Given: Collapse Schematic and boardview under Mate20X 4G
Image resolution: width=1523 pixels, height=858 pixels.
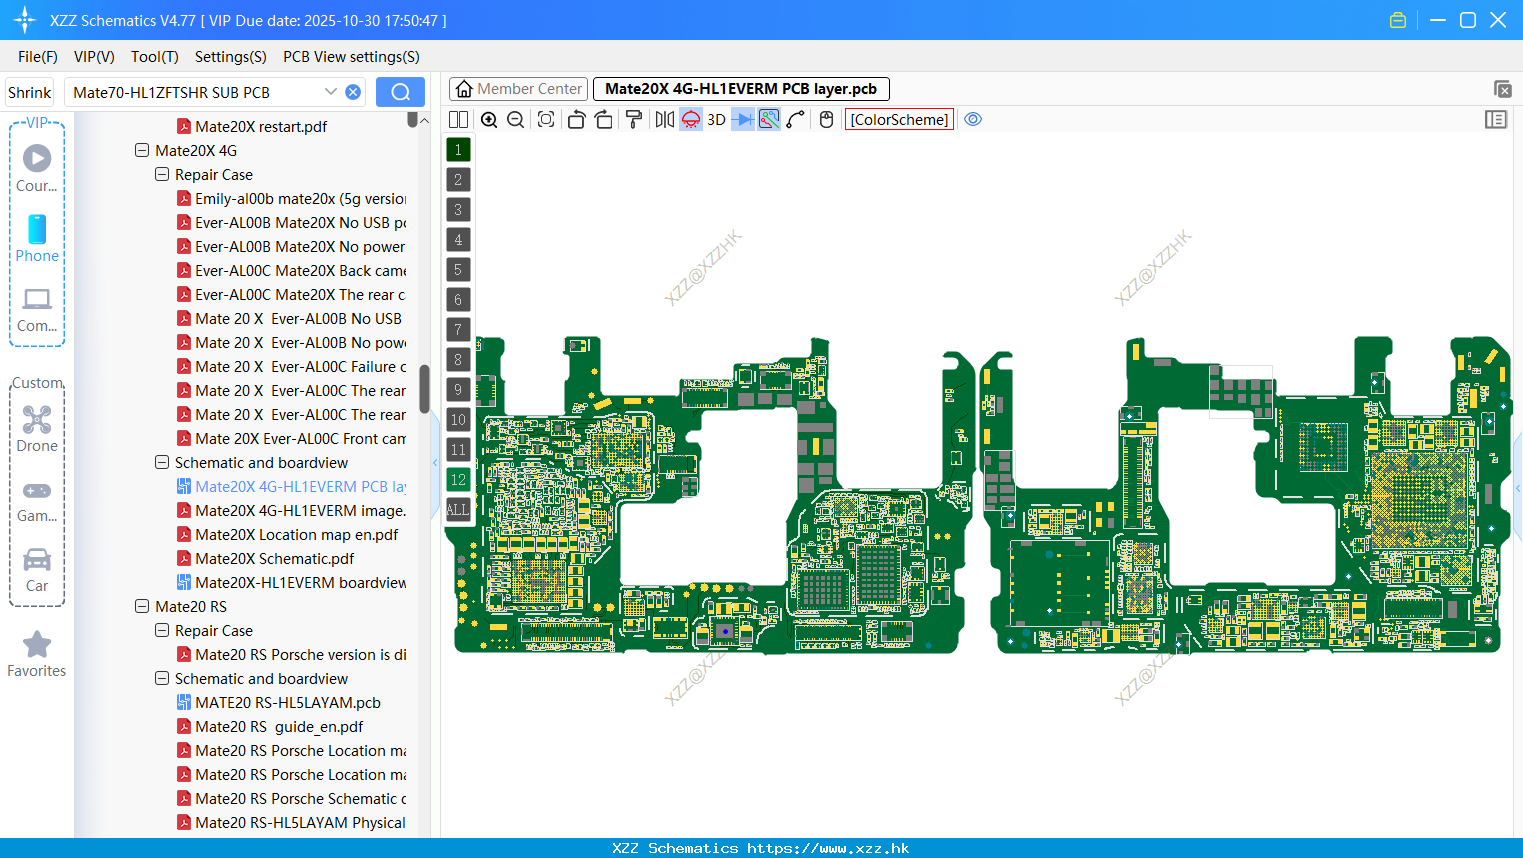Looking at the screenshot, I should click(161, 462).
